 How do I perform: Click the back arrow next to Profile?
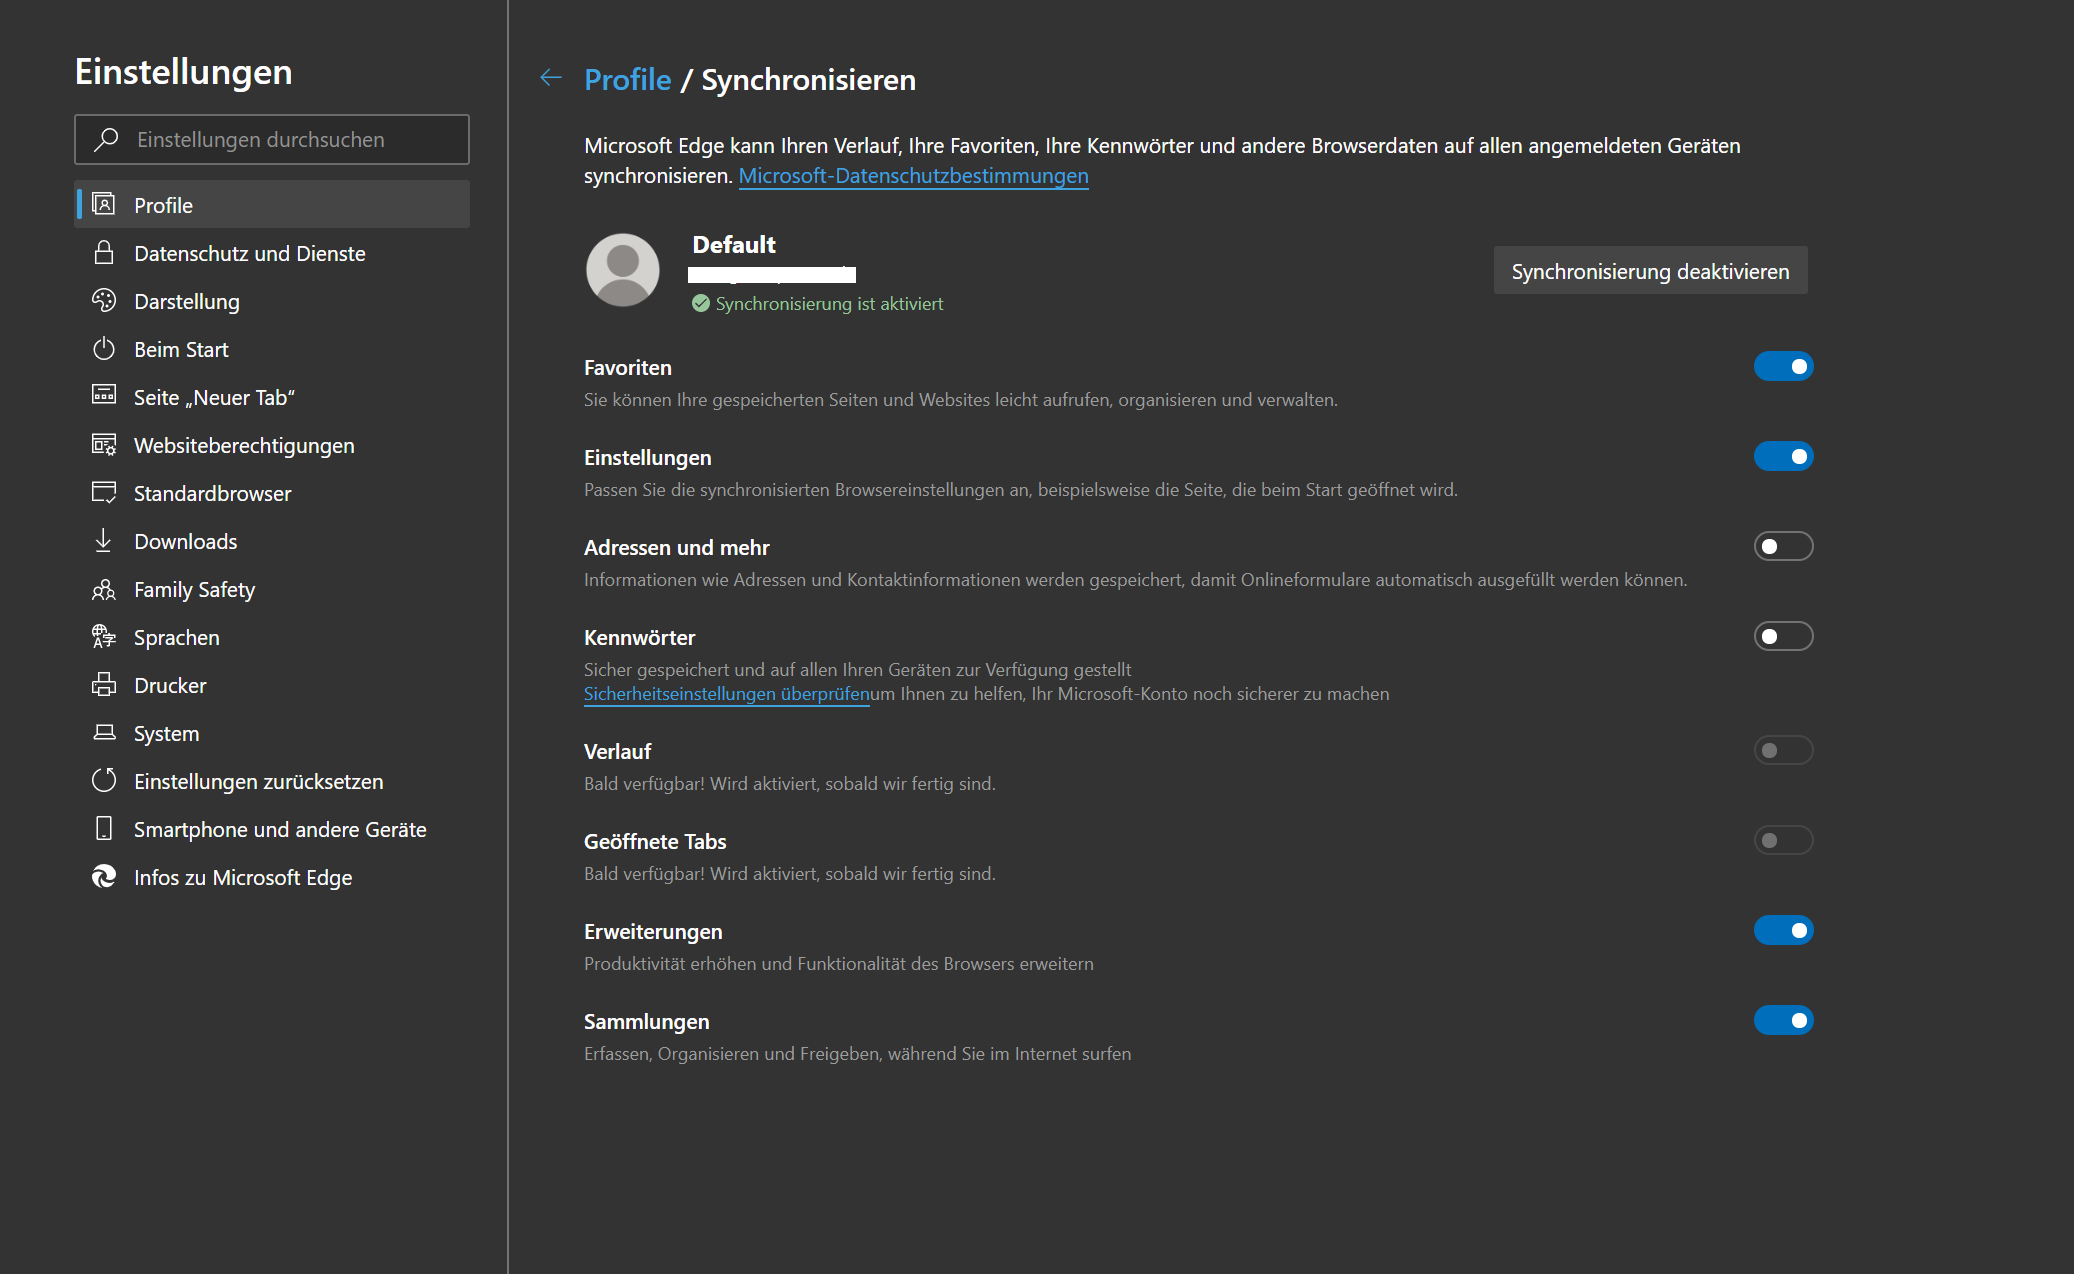click(550, 78)
